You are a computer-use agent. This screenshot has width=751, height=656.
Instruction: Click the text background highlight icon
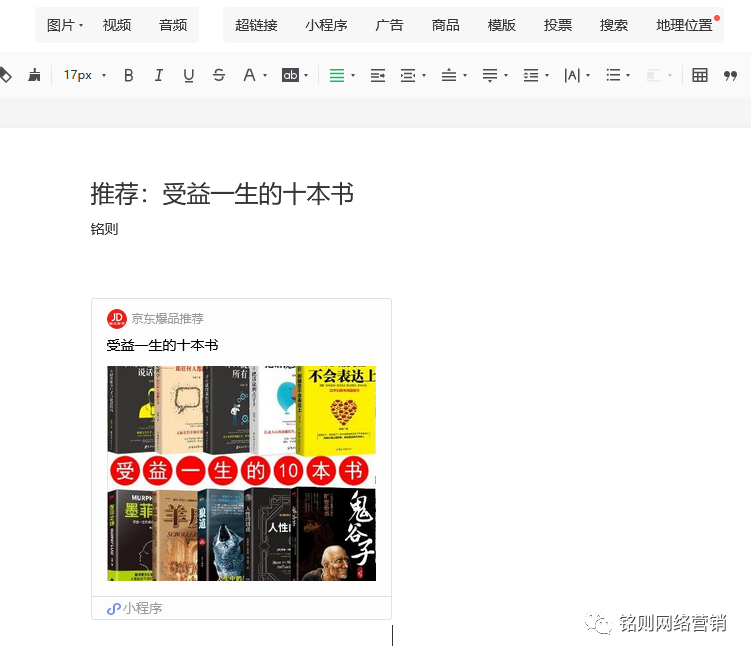click(290, 75)
